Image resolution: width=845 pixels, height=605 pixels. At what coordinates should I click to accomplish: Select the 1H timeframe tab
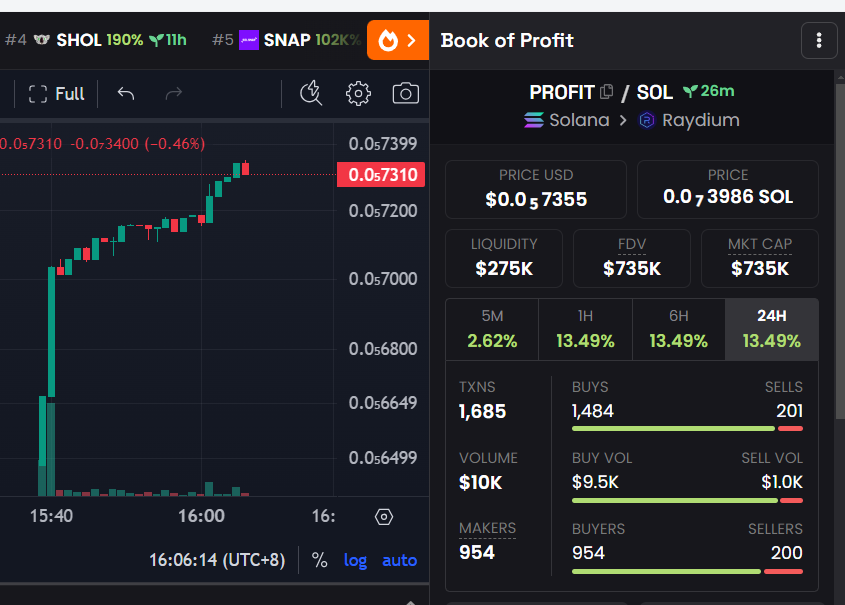pos(585,329)
